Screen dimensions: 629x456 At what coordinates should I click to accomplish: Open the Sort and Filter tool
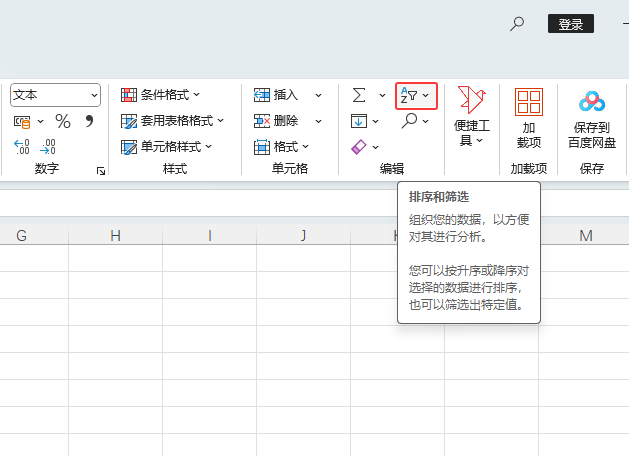416,95
